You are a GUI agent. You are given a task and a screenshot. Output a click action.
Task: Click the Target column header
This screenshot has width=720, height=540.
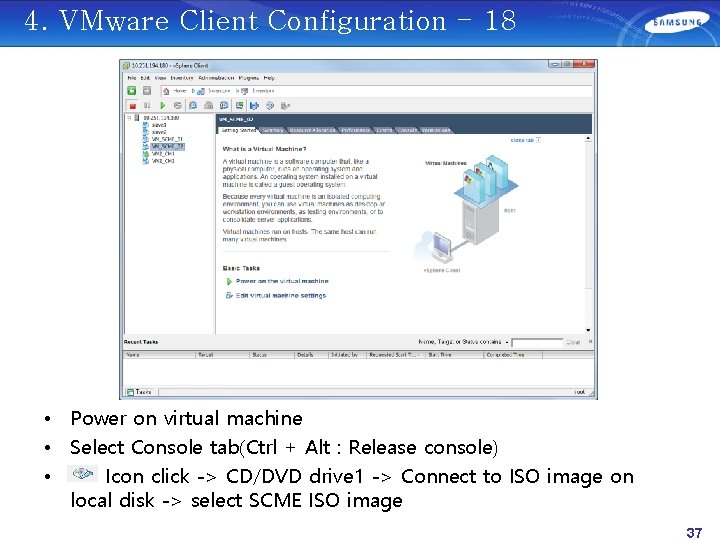coord(223,355)
